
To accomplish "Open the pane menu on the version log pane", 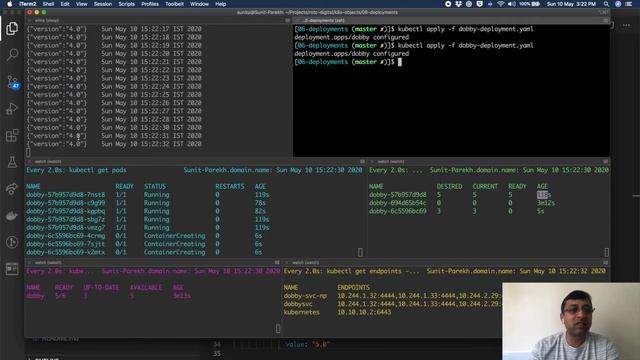I will [288, 20].
